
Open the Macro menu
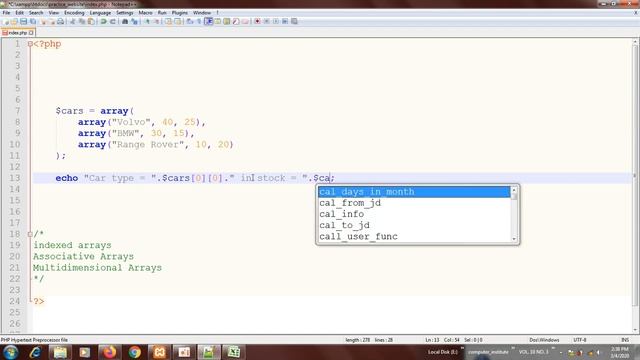coord(145,13)
